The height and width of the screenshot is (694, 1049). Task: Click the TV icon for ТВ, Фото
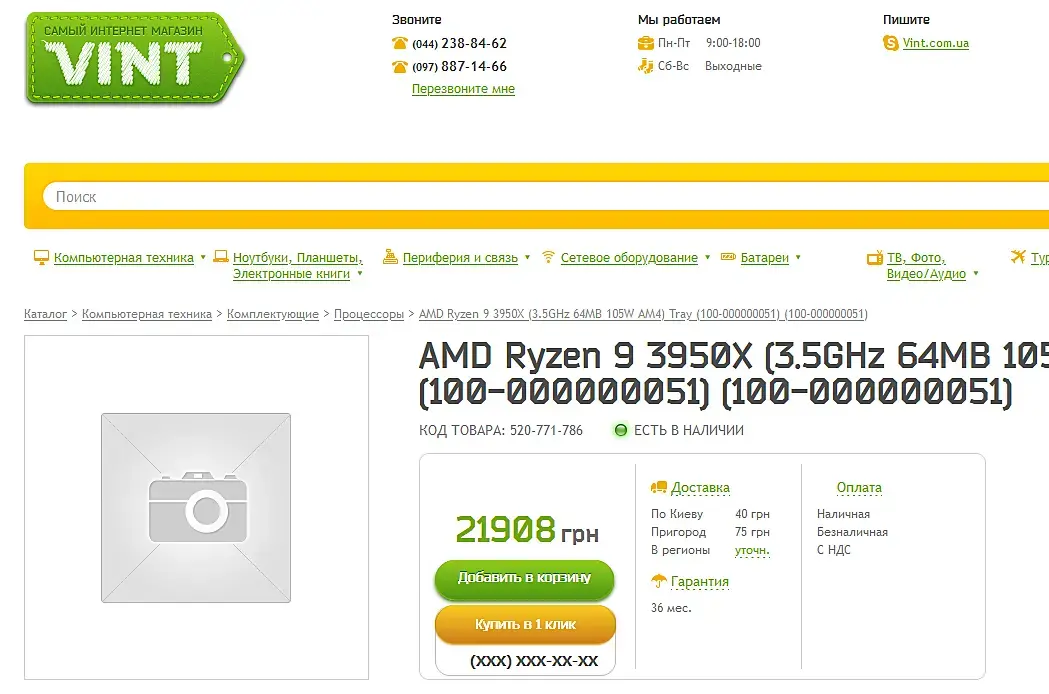pos(874,258)
